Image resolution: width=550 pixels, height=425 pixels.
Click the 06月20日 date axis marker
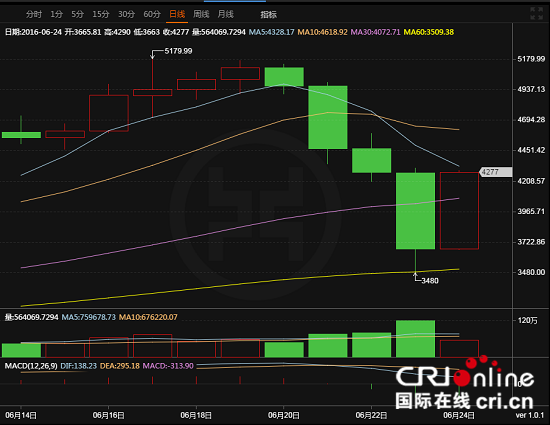tap(283, 416)
